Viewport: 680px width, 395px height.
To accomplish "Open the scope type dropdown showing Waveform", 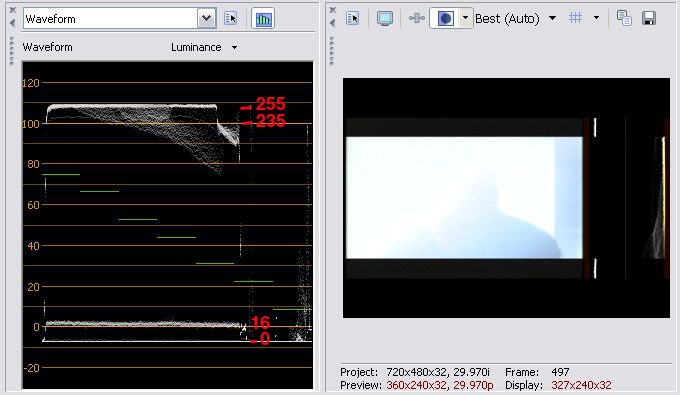I will 206,19.
